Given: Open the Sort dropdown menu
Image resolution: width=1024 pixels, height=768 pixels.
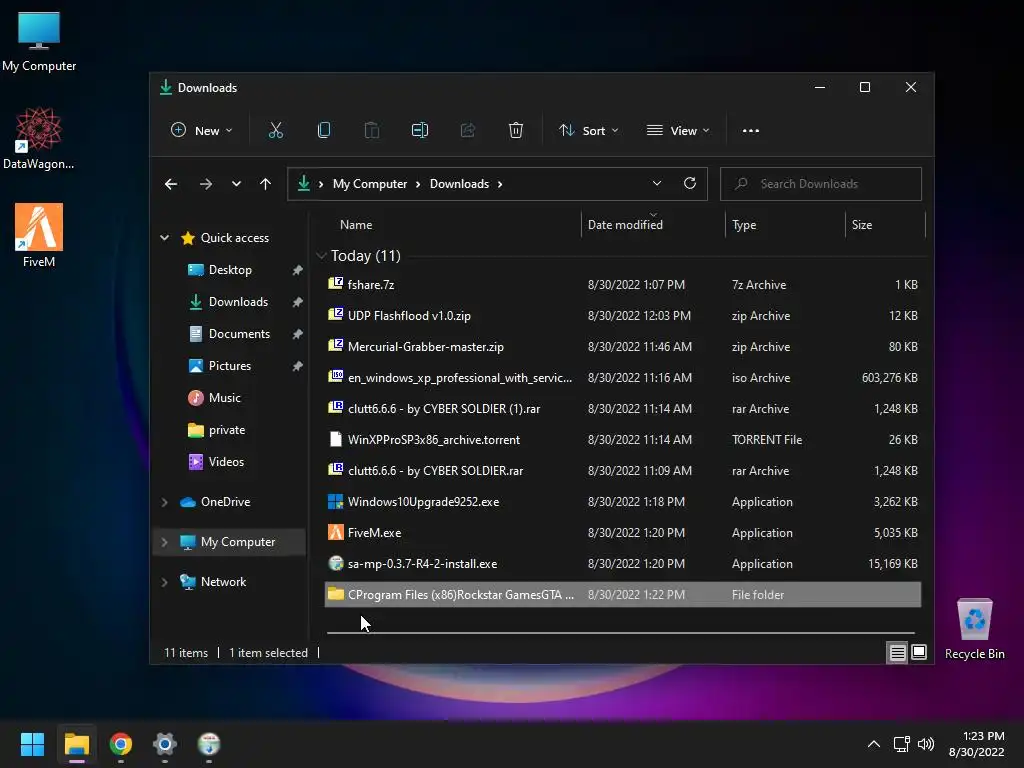Looking at the screenshot, I should (x=588, y=131).
